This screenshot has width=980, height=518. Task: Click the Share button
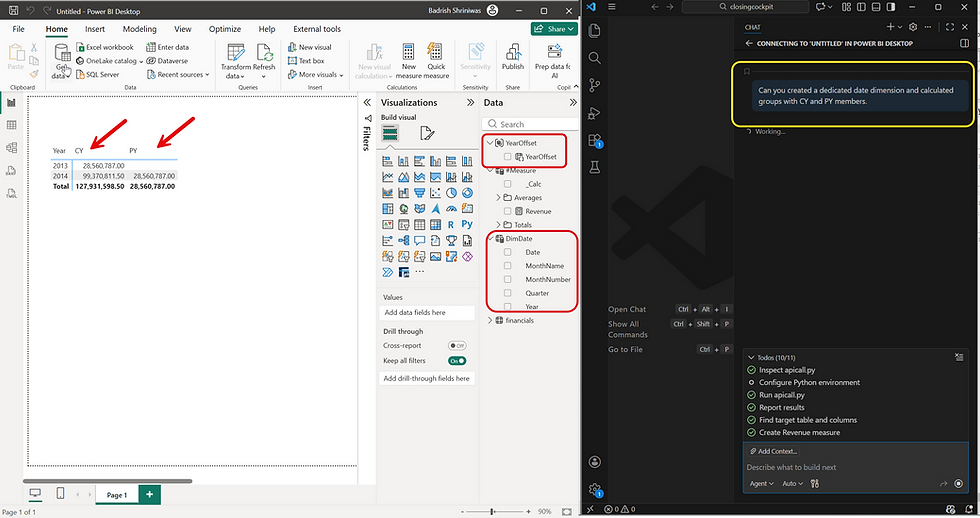point(554,29)
